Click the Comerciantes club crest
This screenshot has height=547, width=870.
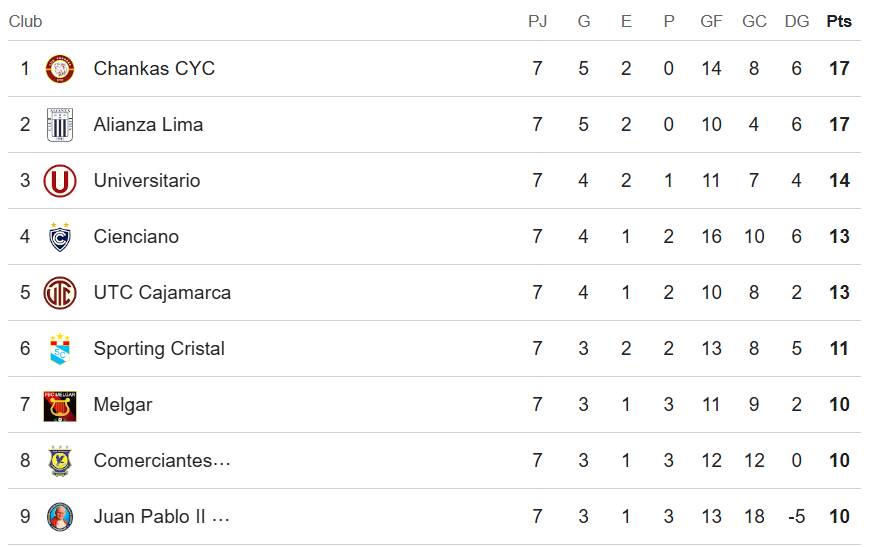(x=60, y=461)
